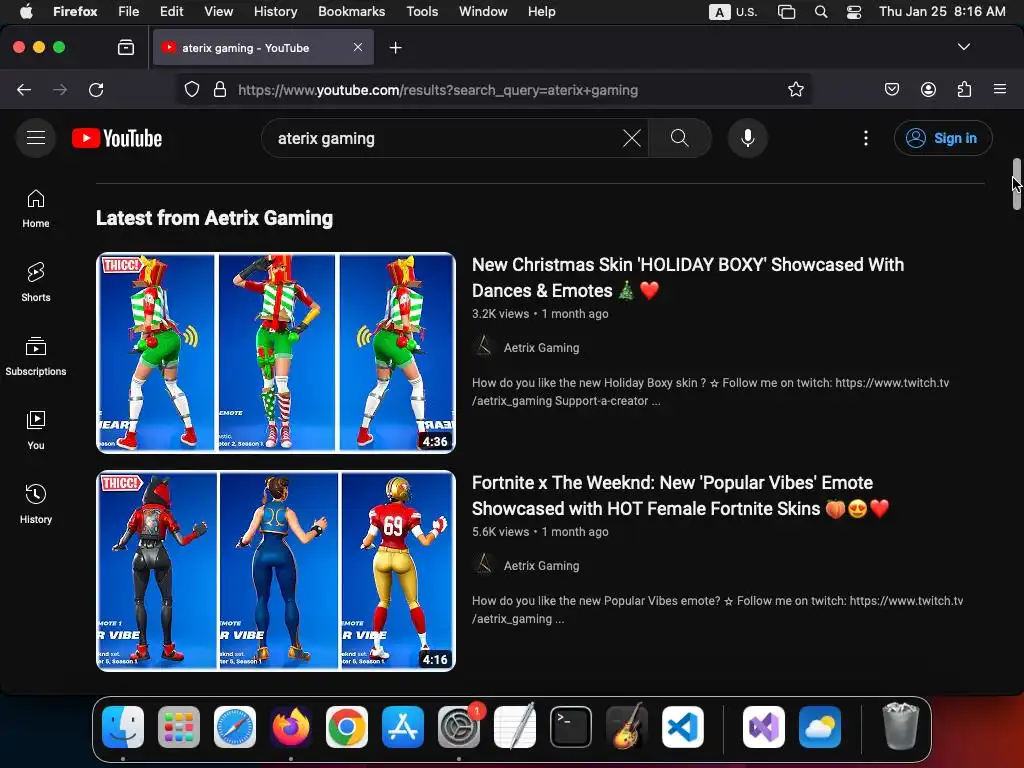Open the Trash in the Dock
This screenshot has height=768, width=1024.
tap(901, 726)
